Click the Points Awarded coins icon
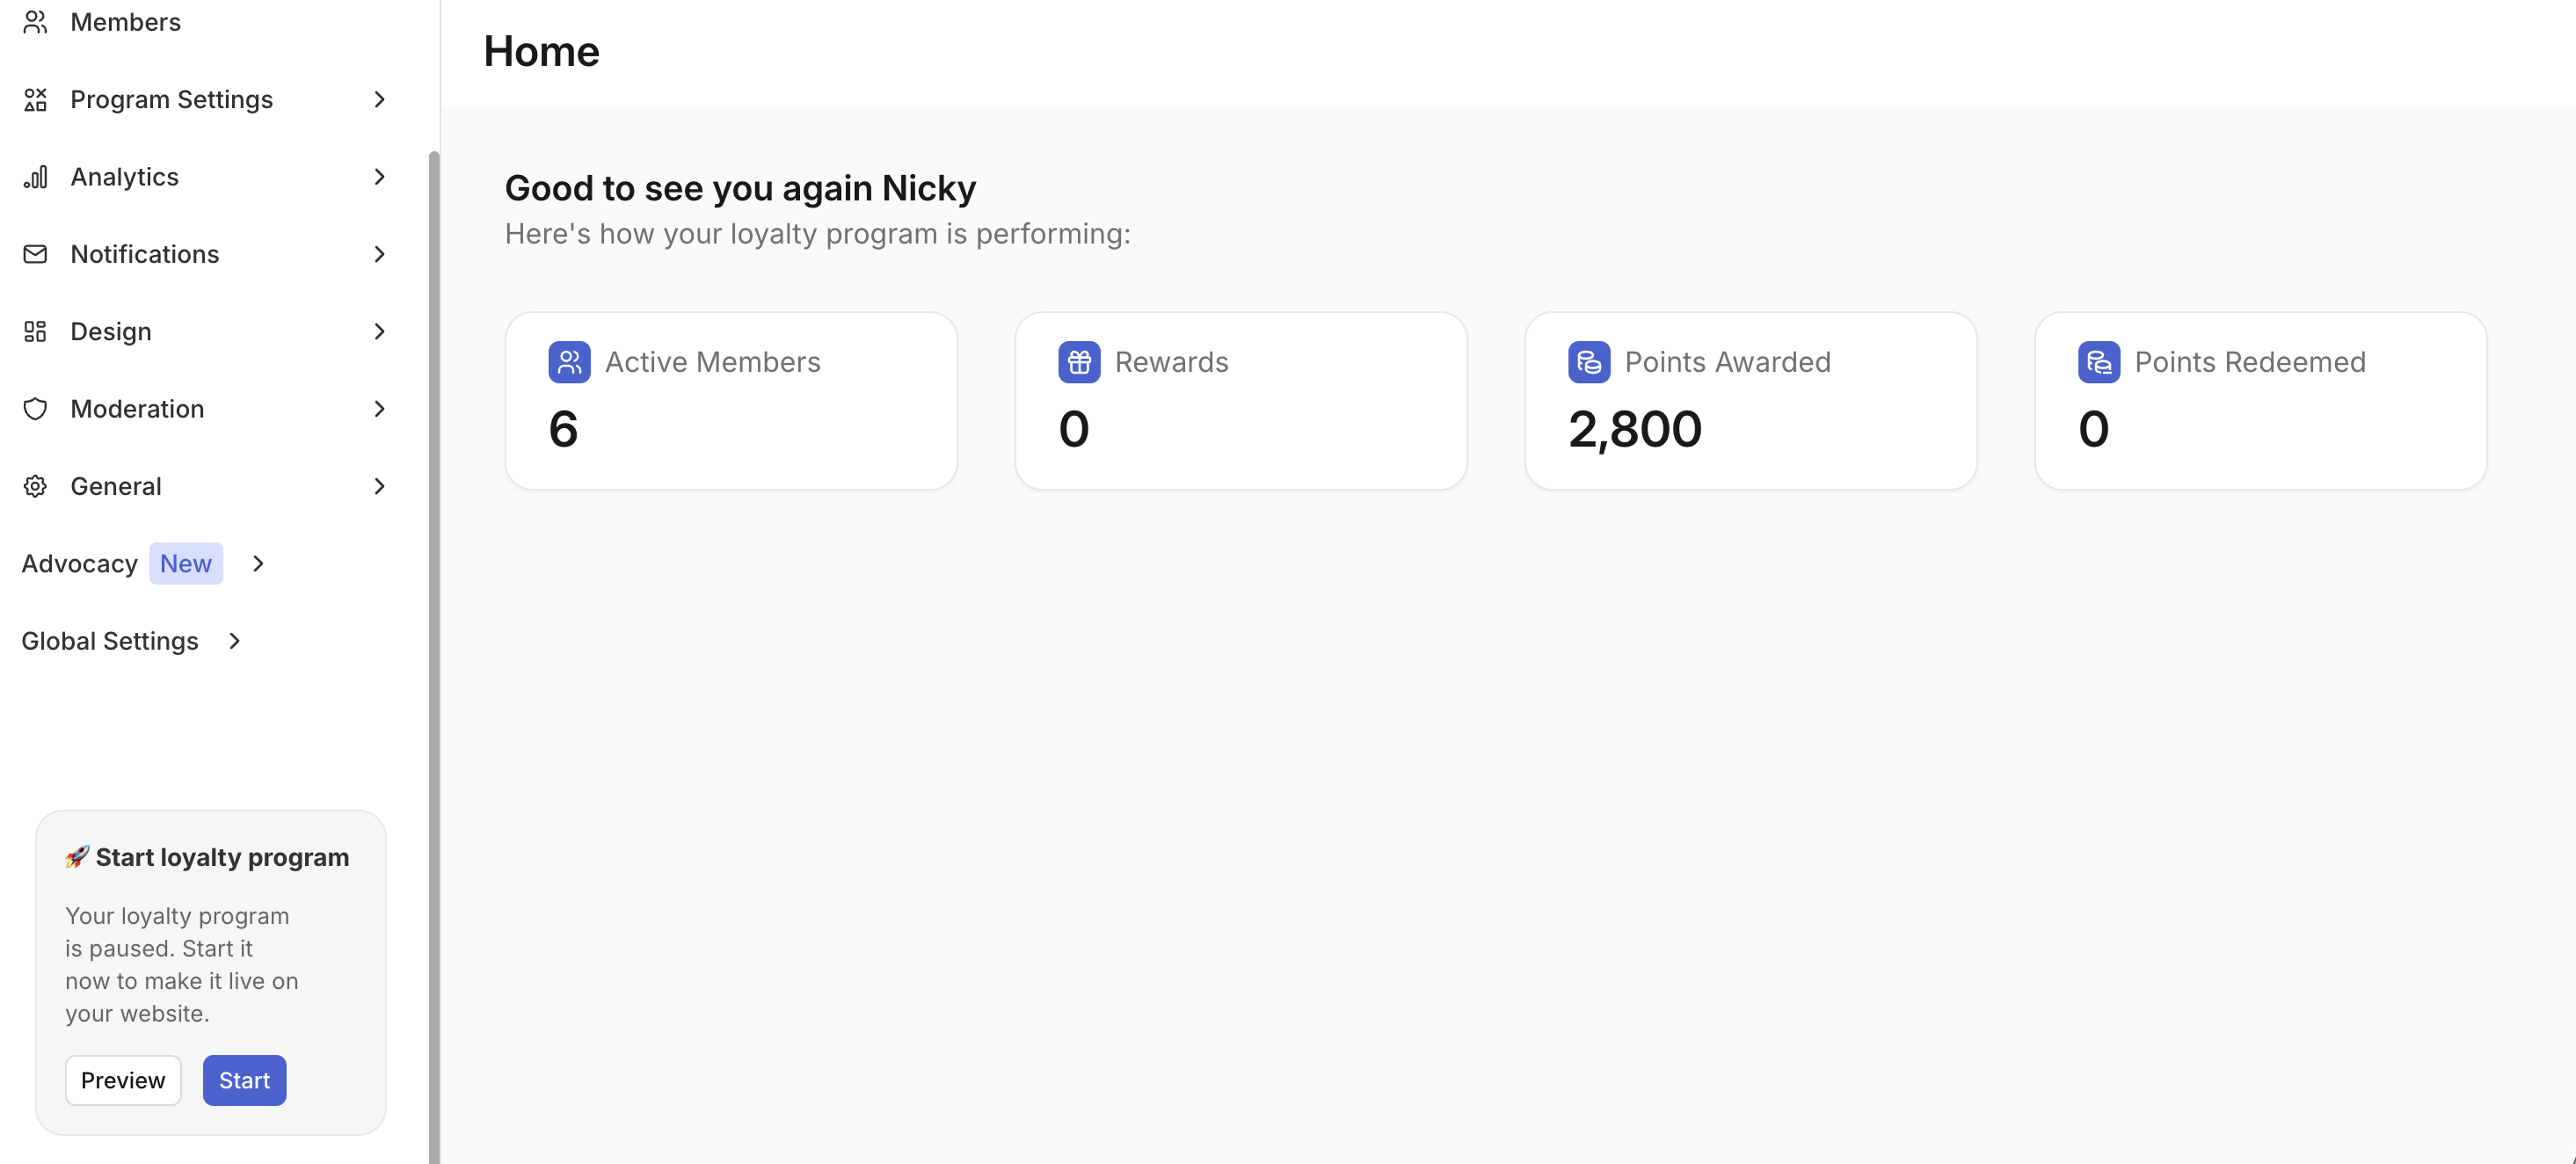 pyautogui.click(x=1589, y=362)
